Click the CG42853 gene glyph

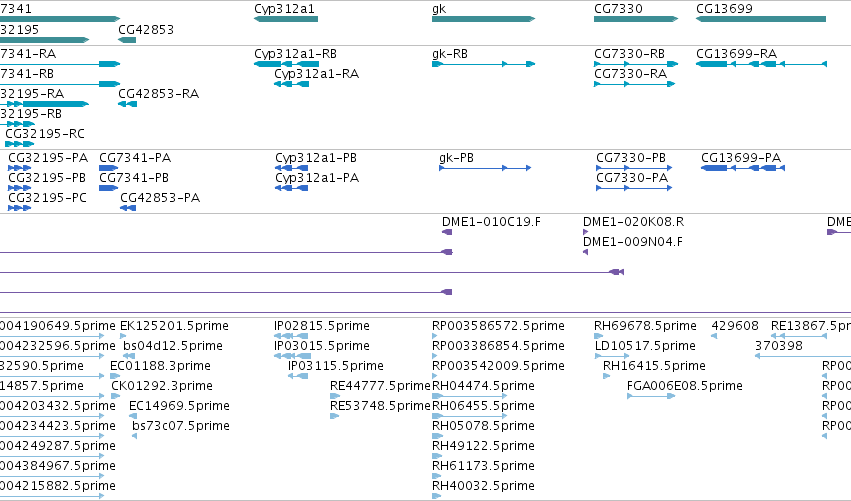click(x=127, y=40)
